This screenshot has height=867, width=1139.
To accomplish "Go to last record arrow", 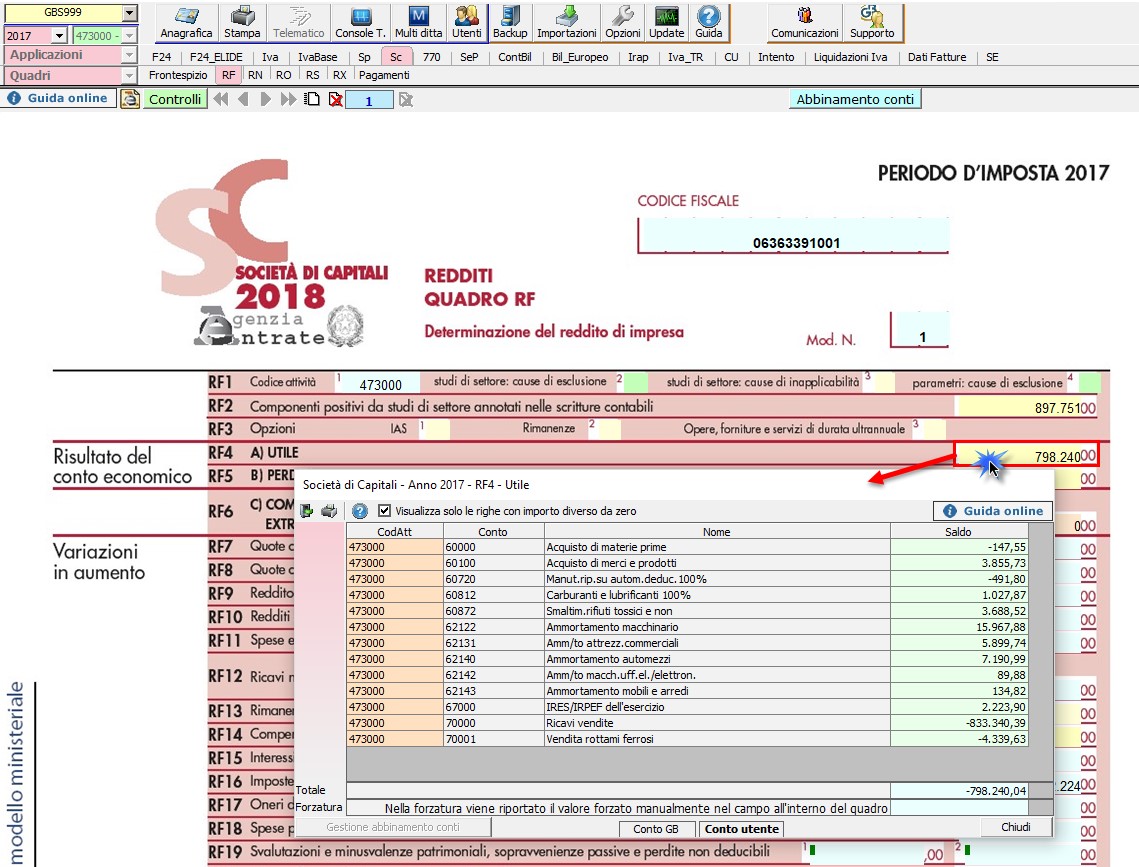I will 288,99.
